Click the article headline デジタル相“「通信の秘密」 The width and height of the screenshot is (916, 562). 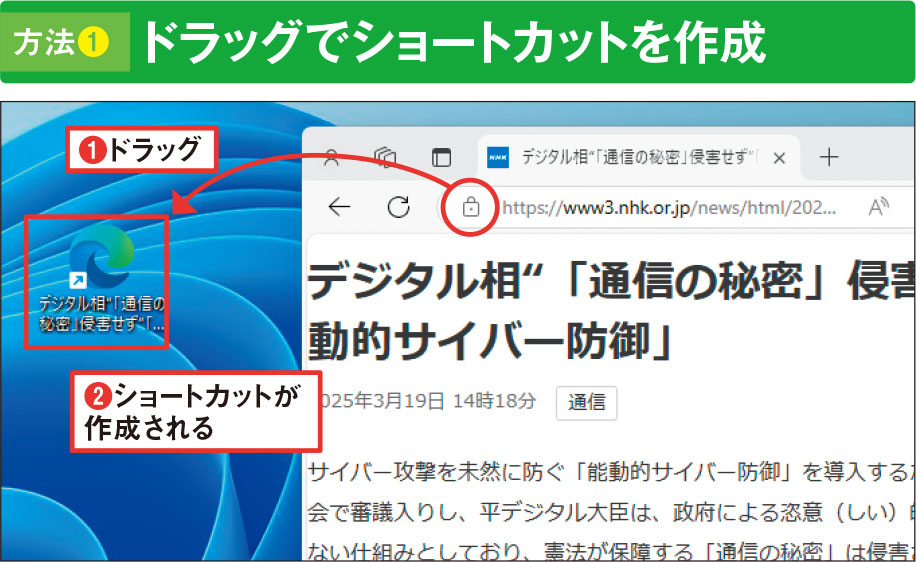click(x=611, y=280)
